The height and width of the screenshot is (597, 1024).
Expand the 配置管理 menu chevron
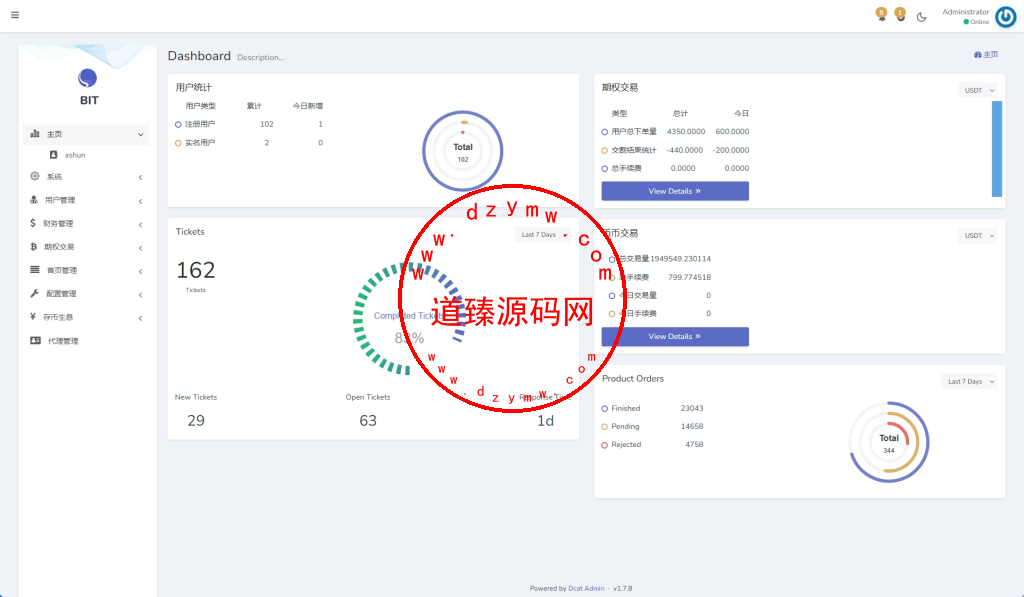pos(140,295)
